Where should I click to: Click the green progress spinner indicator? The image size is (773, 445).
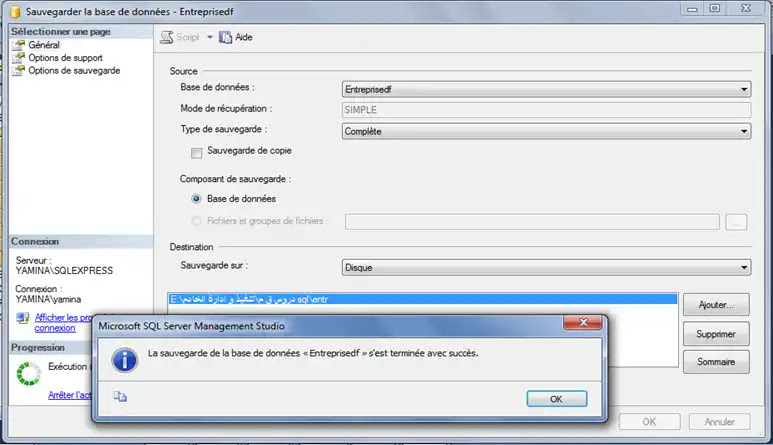point(29,373)
